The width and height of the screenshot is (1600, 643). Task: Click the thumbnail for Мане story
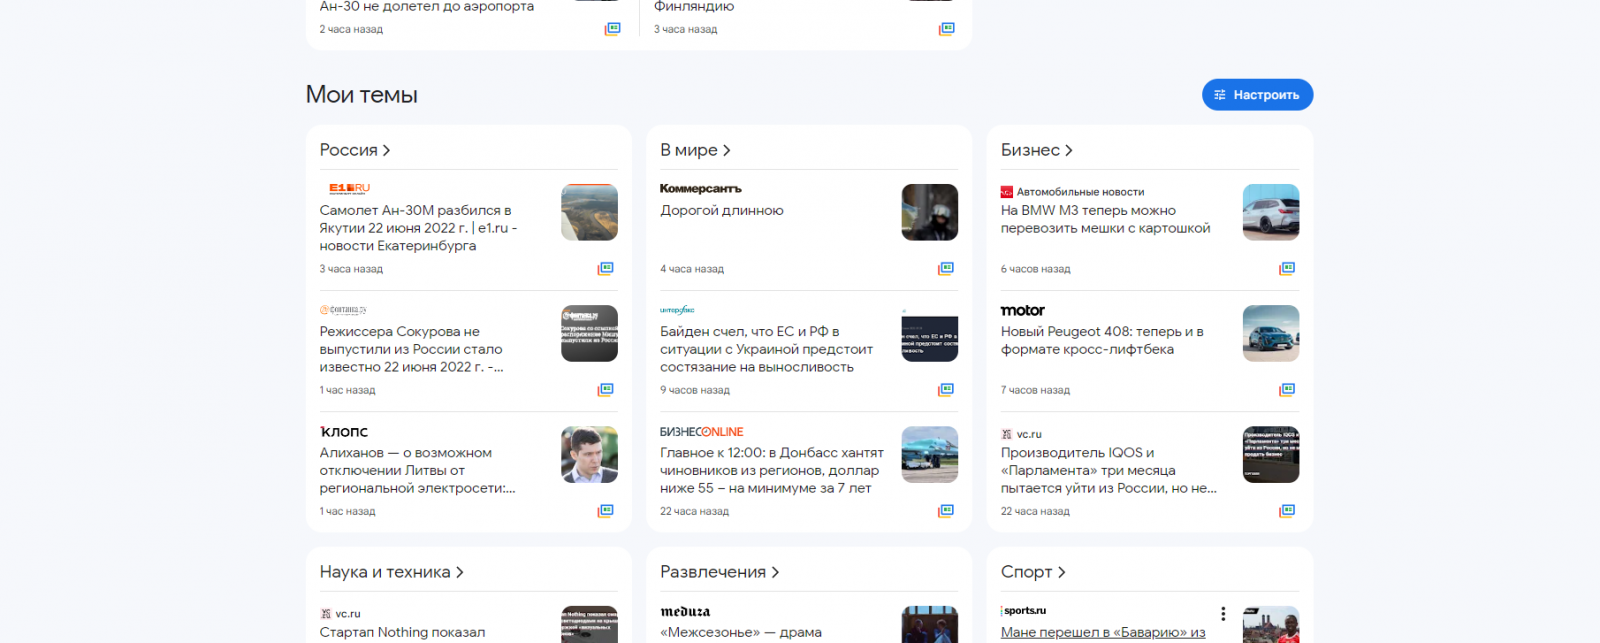click(x=1271, y=625)
